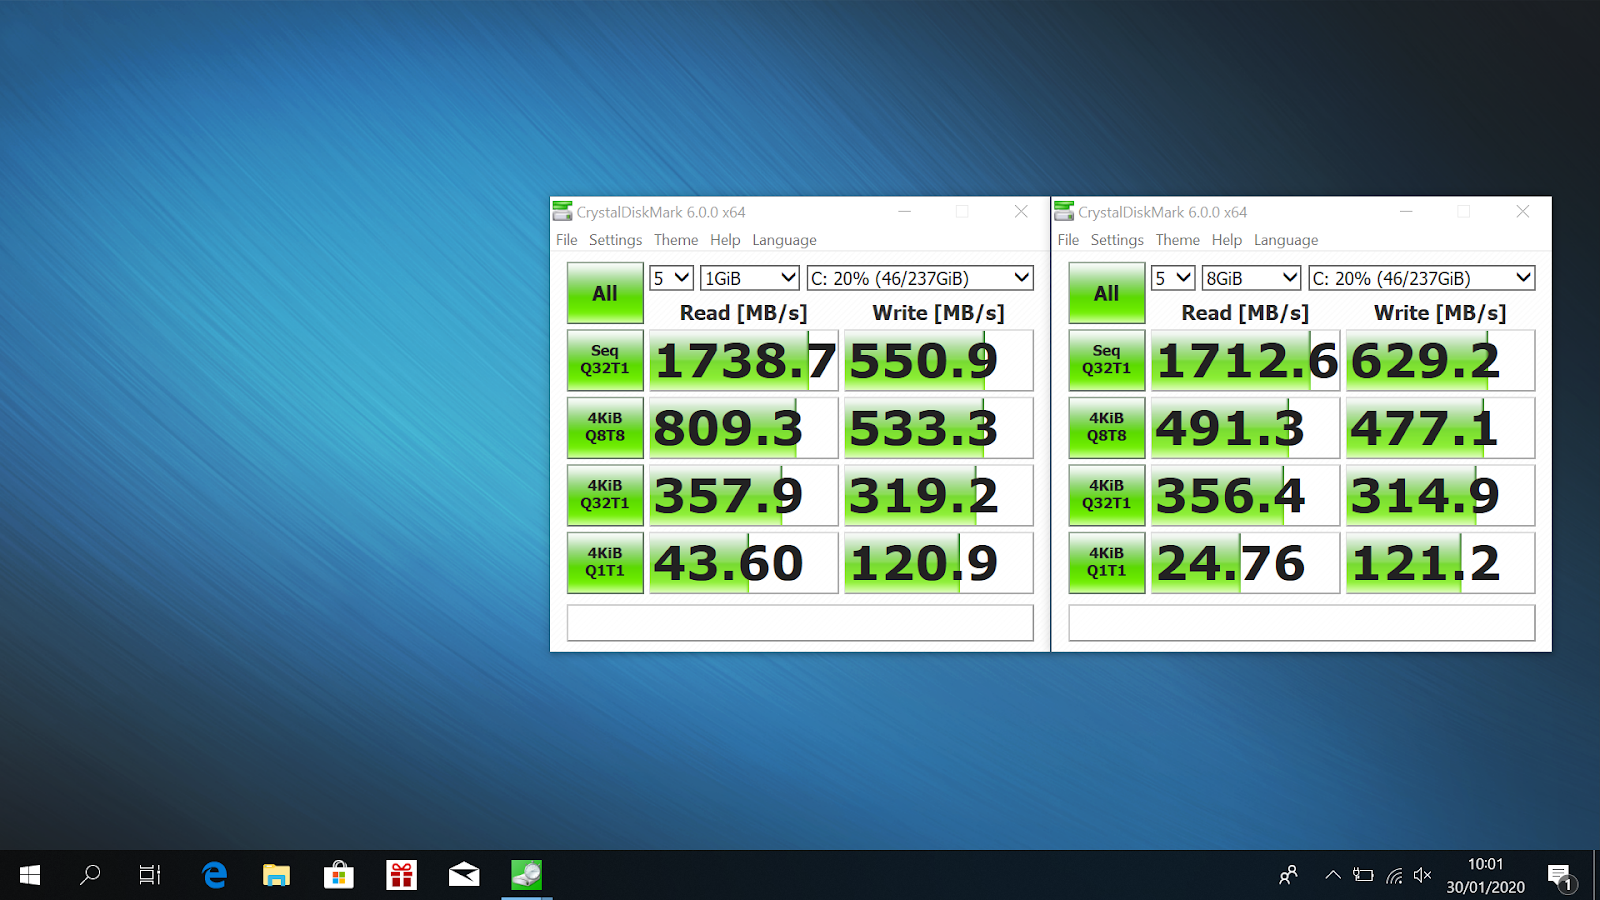
Task: Open Microsoft Store from taskbar
Action: [x=339, y=875]
